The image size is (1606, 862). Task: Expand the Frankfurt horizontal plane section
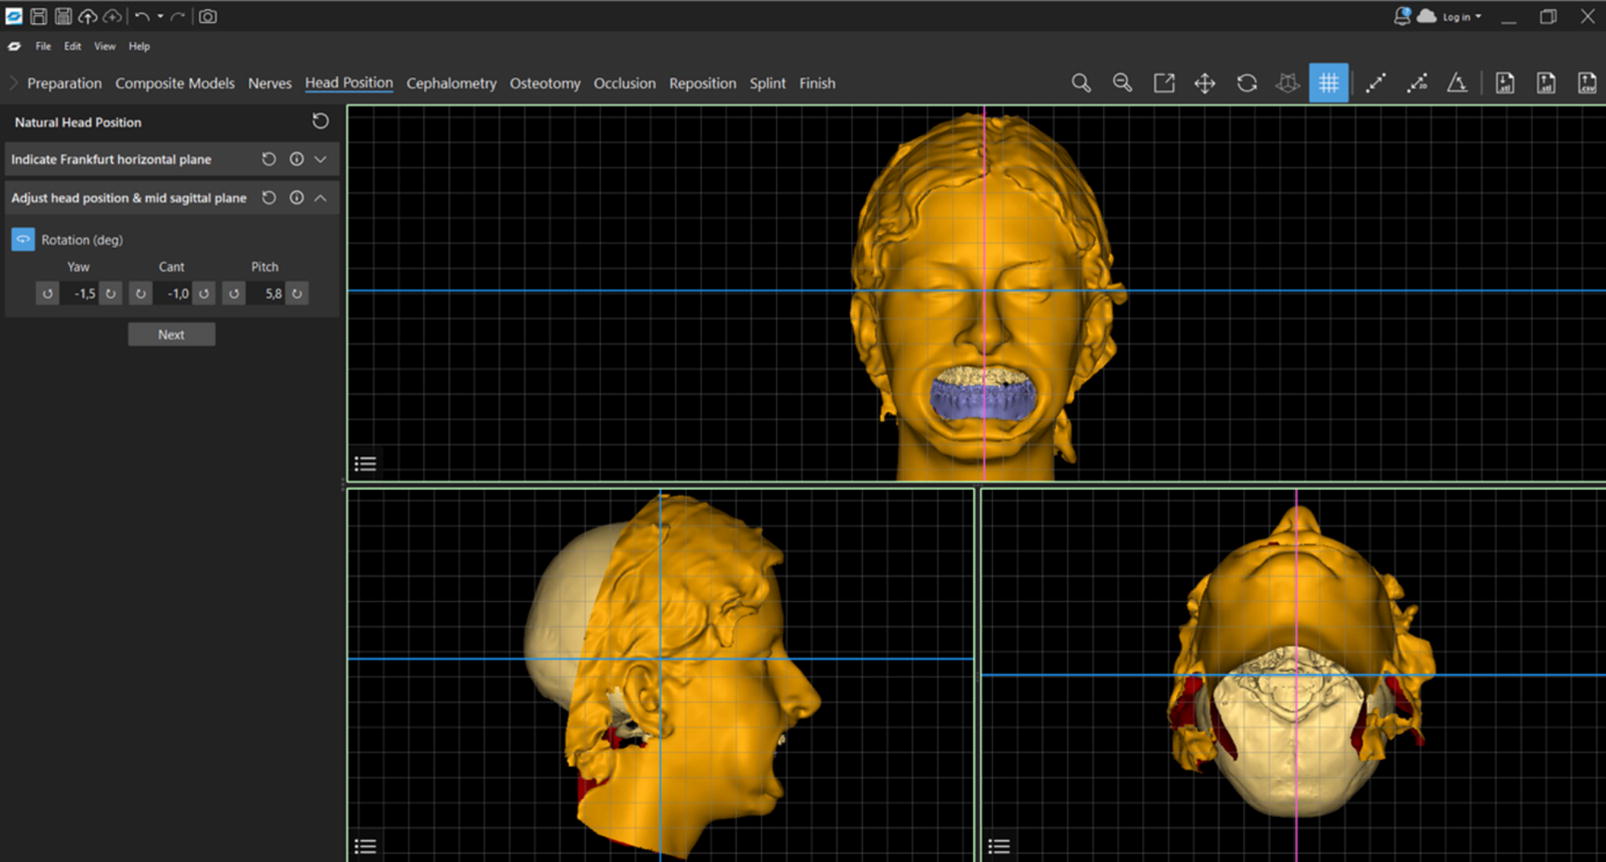[x=320, y=159]
